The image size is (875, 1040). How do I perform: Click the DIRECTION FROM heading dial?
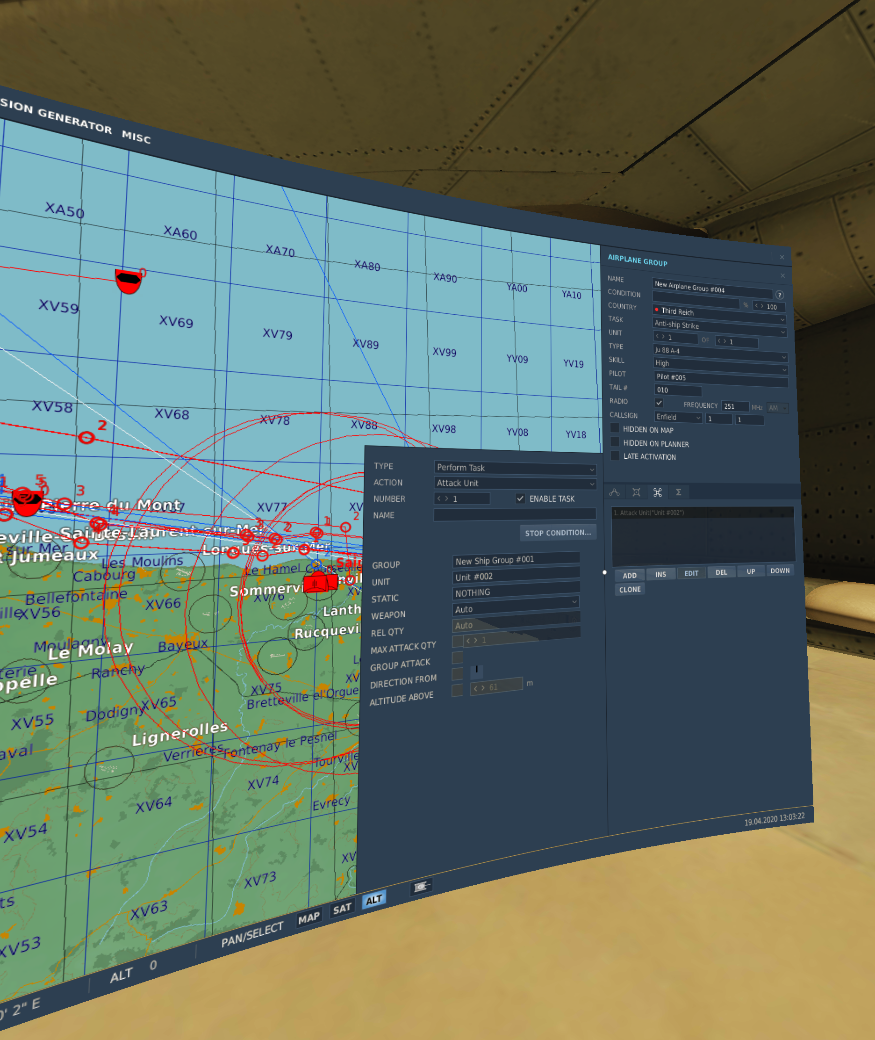[476, 671]
